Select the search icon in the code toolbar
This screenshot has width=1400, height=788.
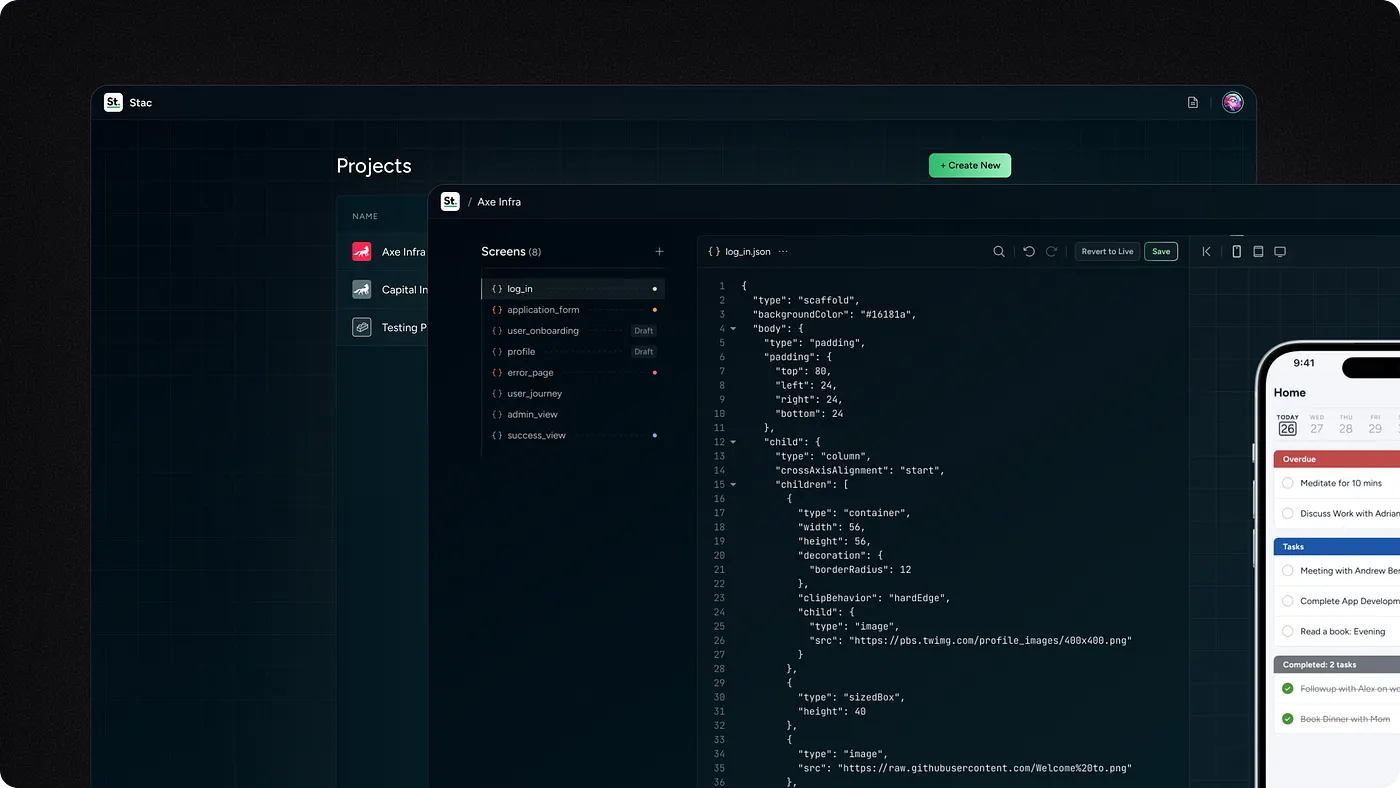point(998,251)
